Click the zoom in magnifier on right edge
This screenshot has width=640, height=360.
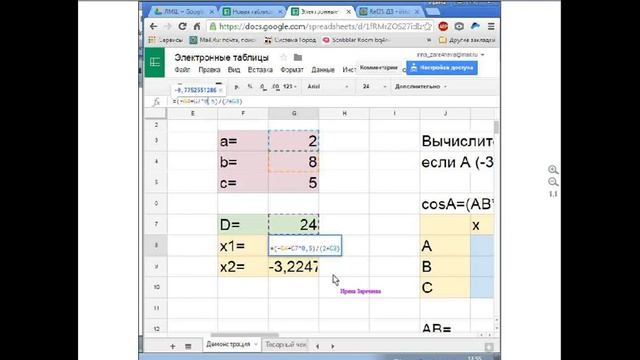[x=553, y=169]
